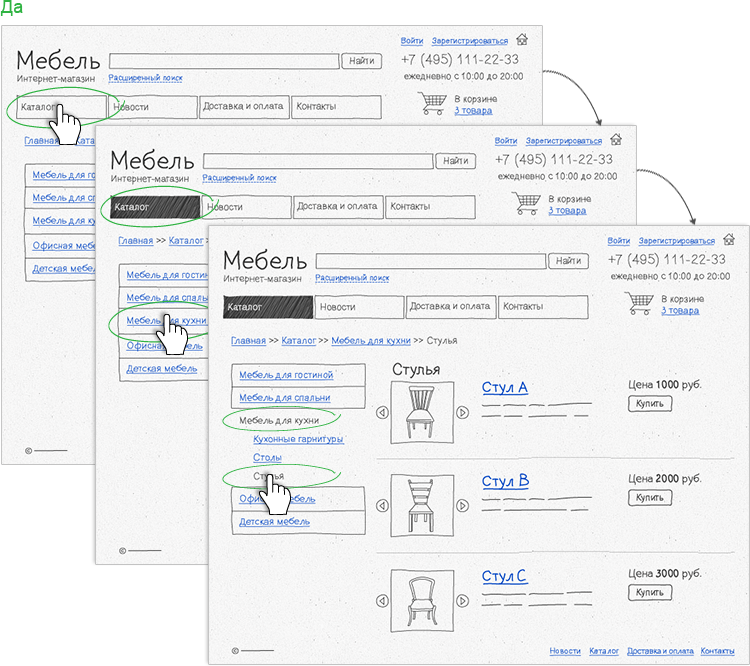Image resolution: width=750 pixels, height=666 pixels.
Task: Collapse the expanded Мебель для кухни sidebar category
Action: coord(279,421)
